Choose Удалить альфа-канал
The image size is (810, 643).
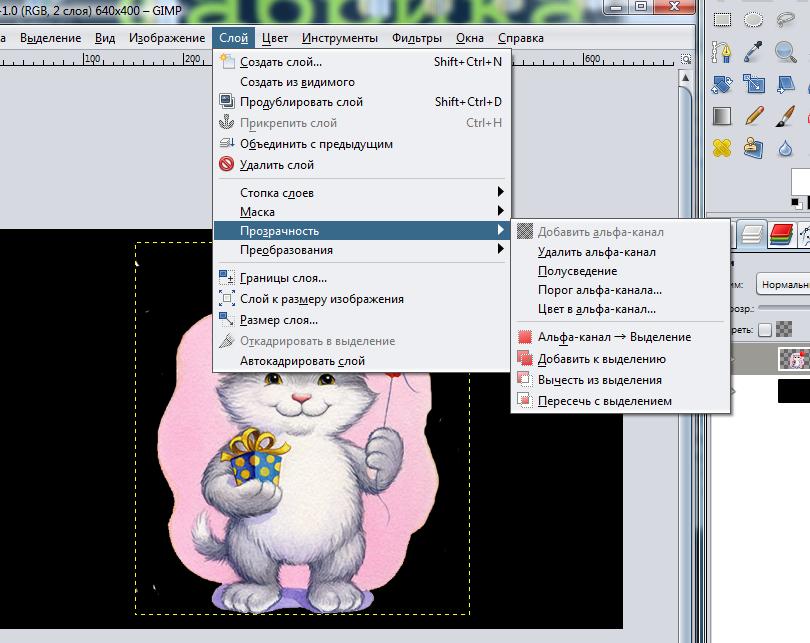click(620, 252)
